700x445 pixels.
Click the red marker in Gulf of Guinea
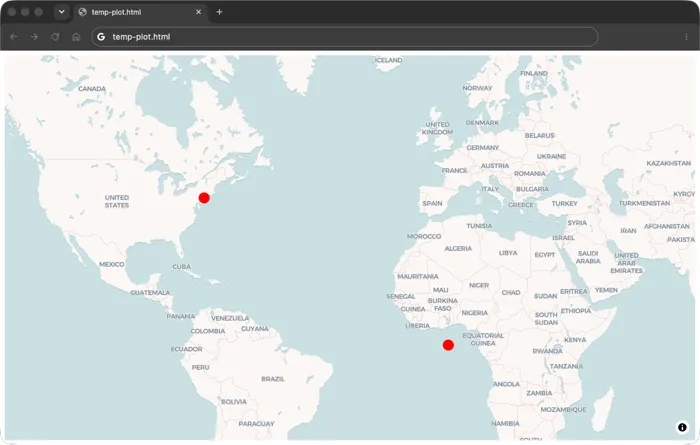[x=448, y=345]
